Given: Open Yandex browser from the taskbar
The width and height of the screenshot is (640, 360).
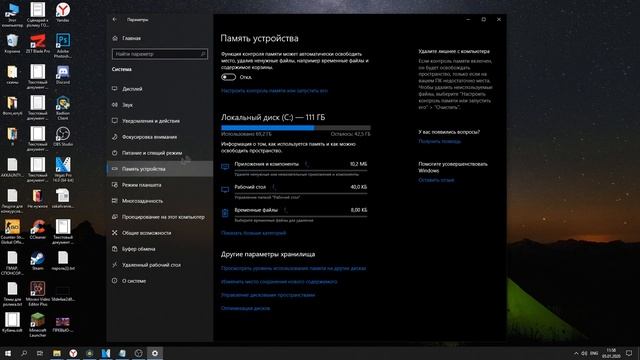Looking at the screenshot, I should [73, 353].
